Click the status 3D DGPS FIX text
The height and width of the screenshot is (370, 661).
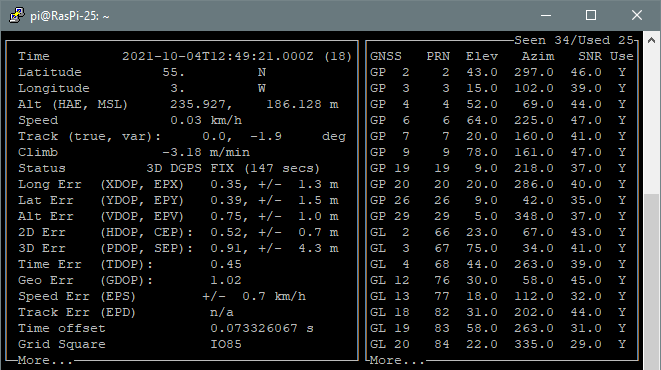point(190,169)
